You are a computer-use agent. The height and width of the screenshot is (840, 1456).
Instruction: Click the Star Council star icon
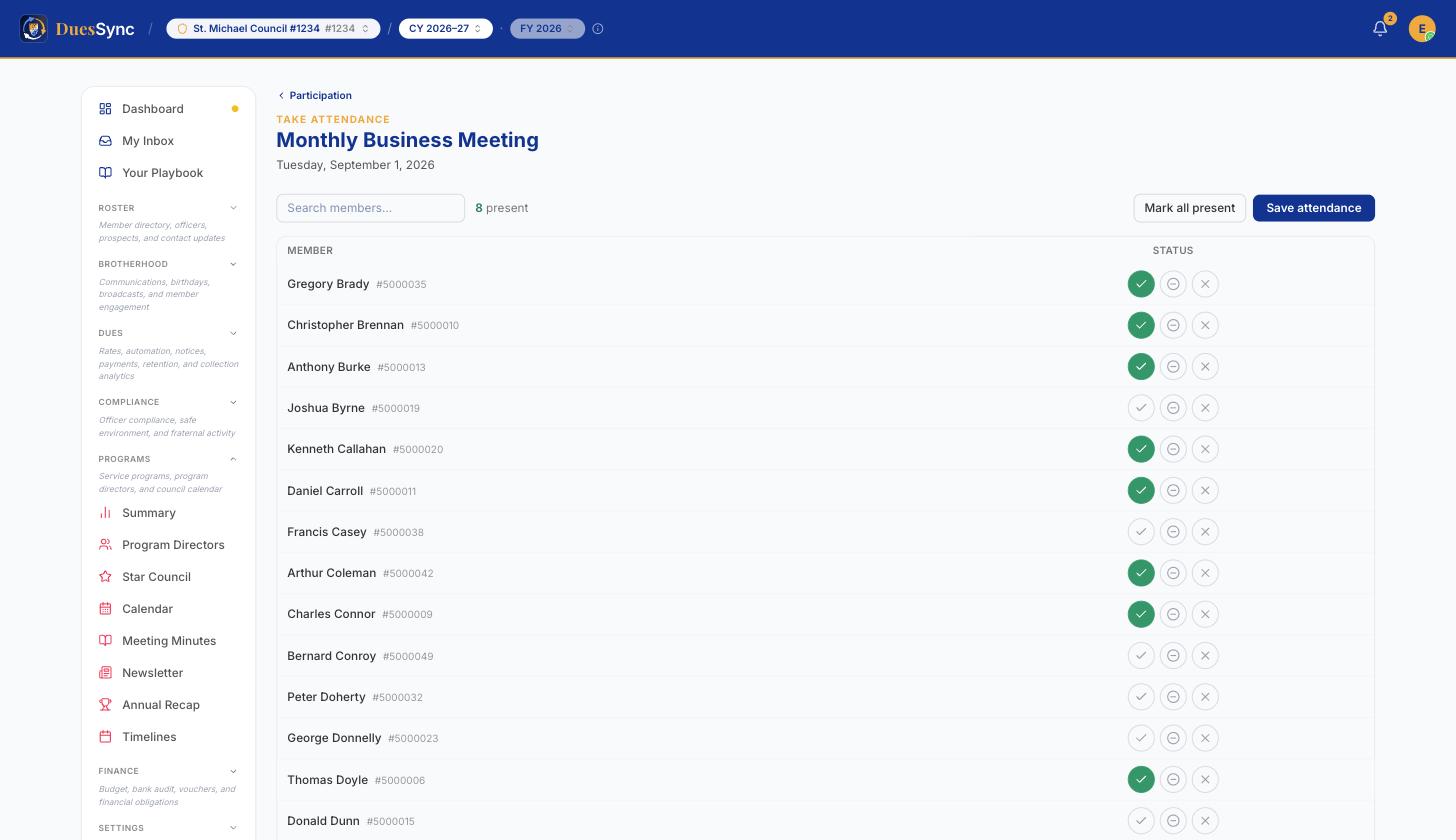coord(105,577)
